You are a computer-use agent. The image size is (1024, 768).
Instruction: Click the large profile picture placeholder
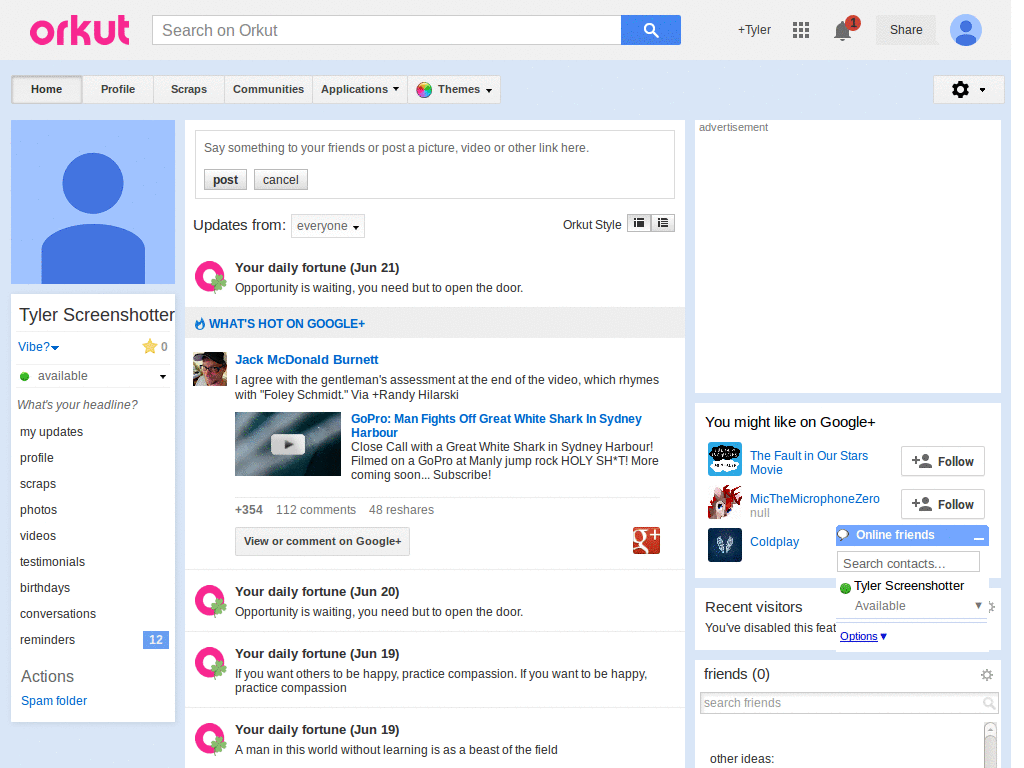93,202
